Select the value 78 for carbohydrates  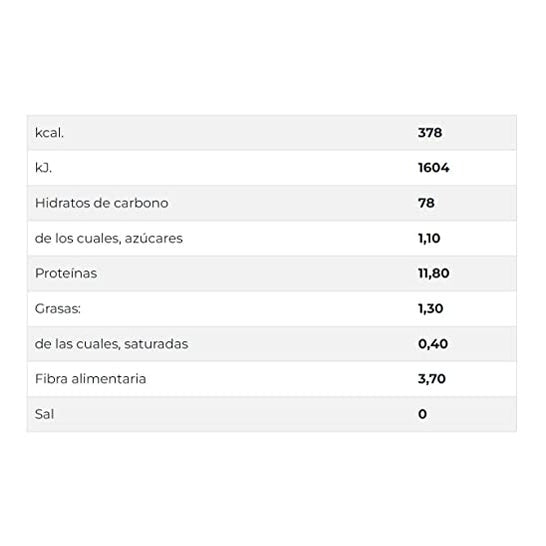tap(426, 203)
